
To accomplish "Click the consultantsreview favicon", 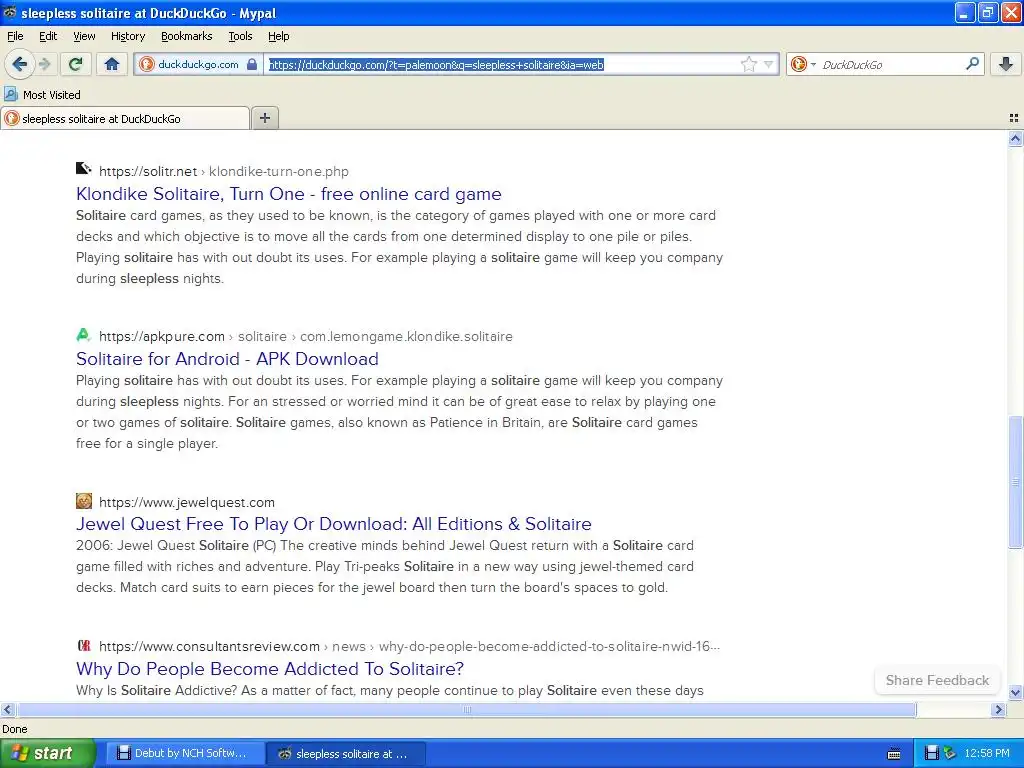I will pos(84,646).
